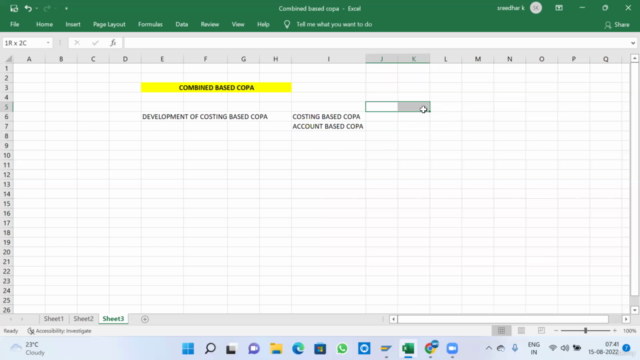Open the Page Layout tab

[x=109, y=24]
